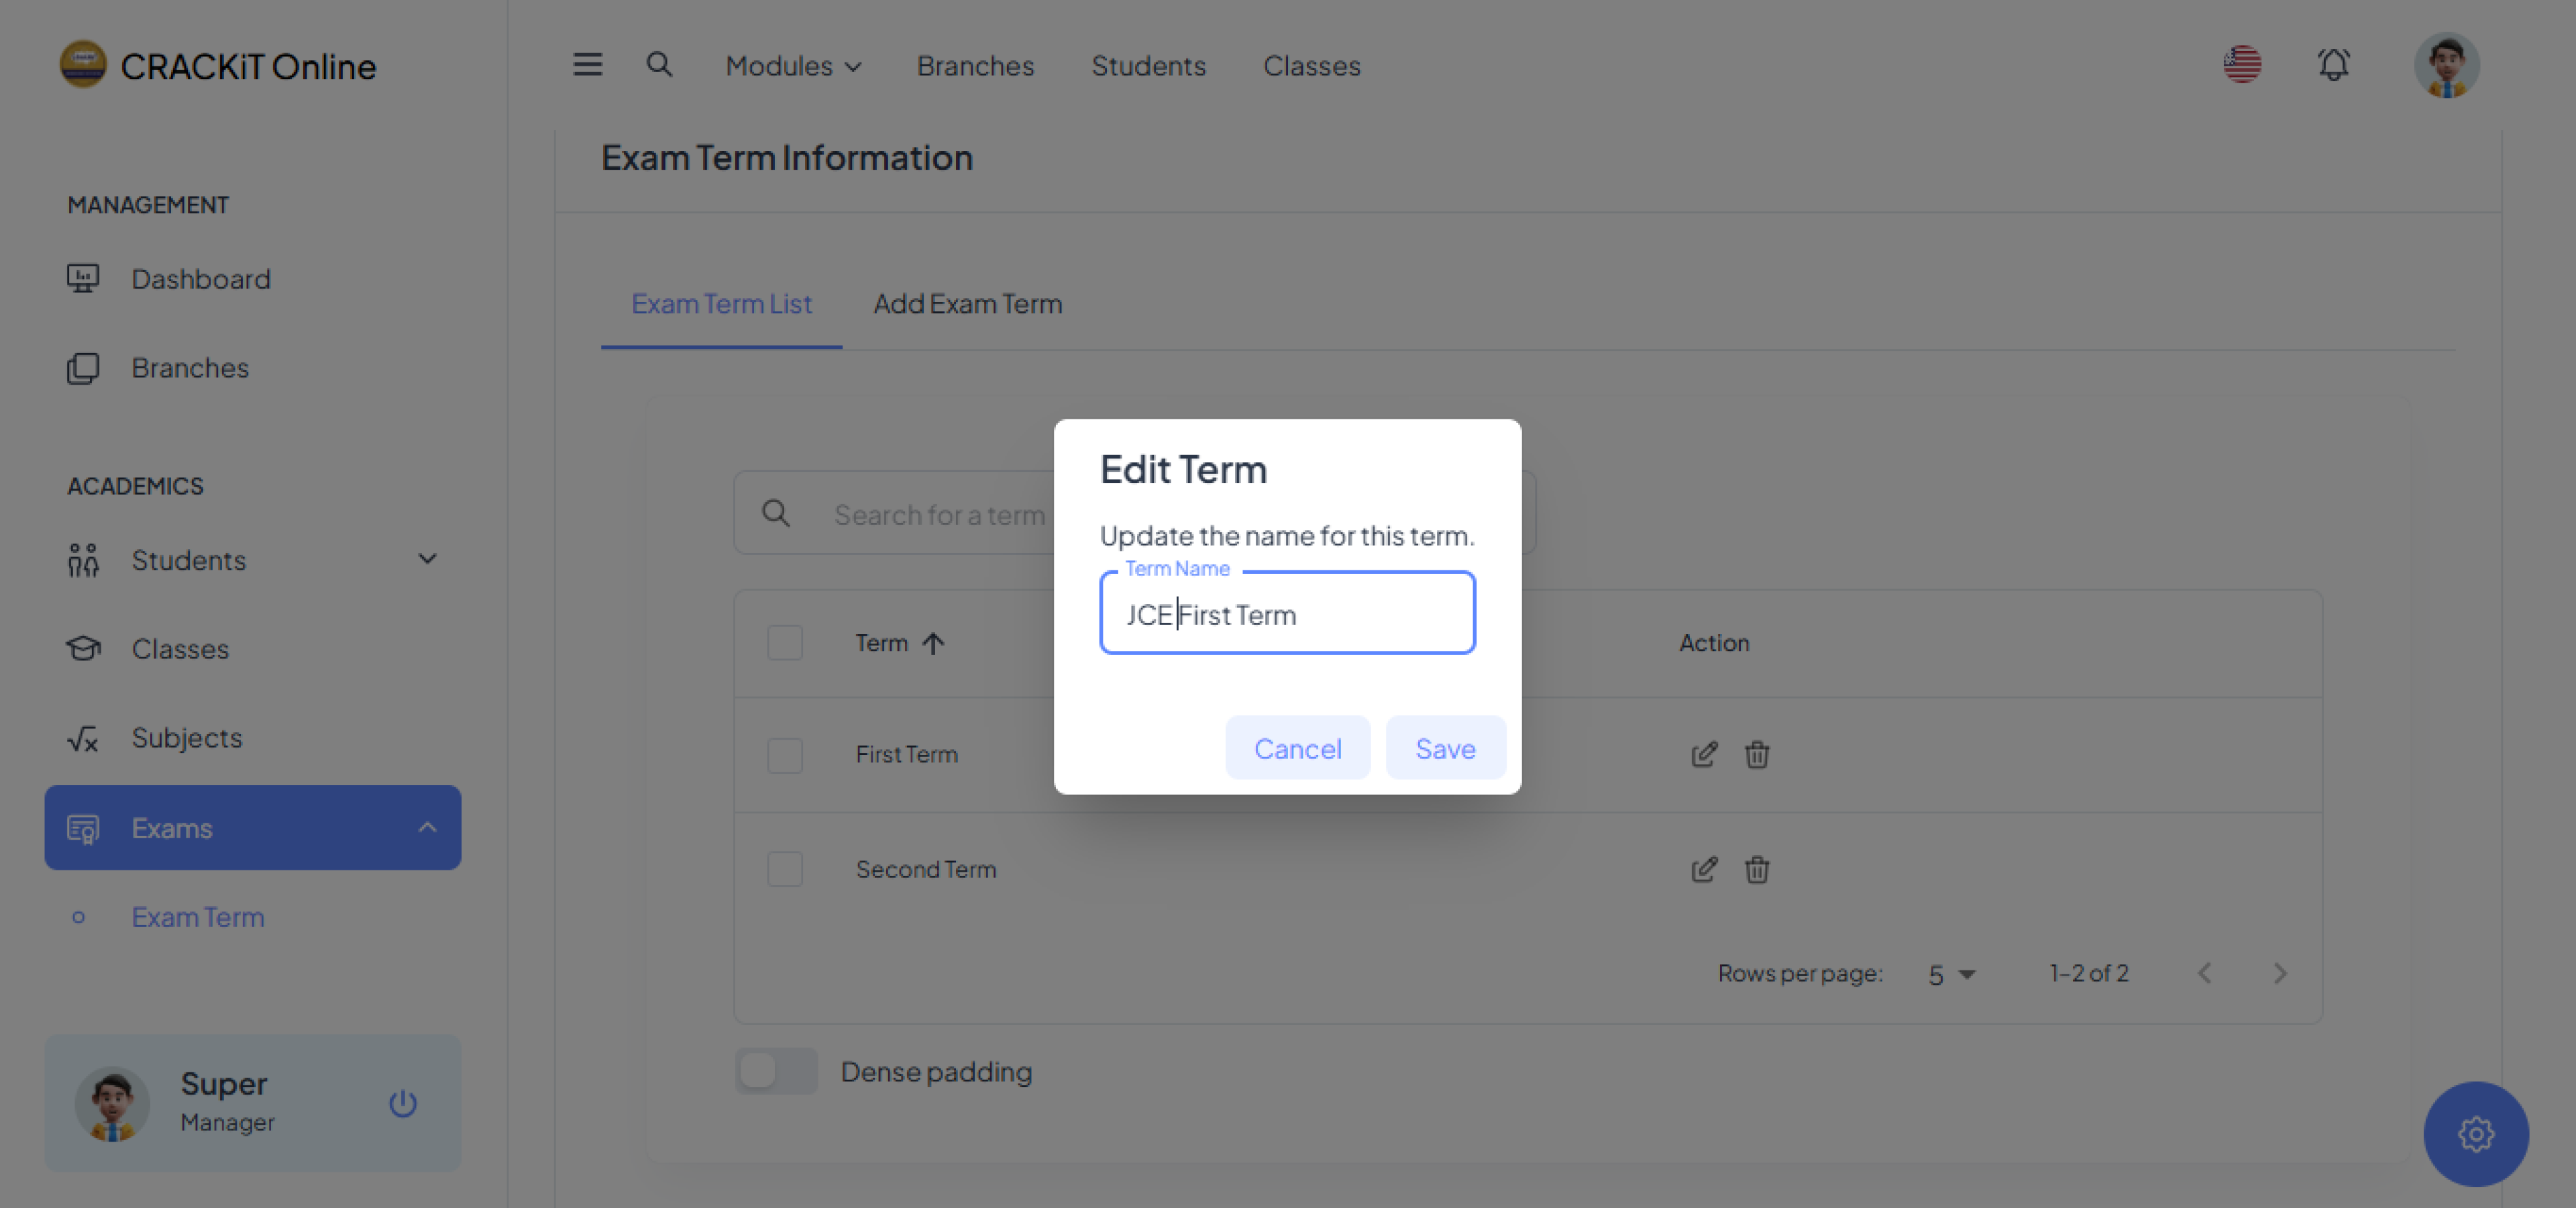Open the Rows per page dropdown
Screen dimensions: 2576x1208
point(1951,974)
